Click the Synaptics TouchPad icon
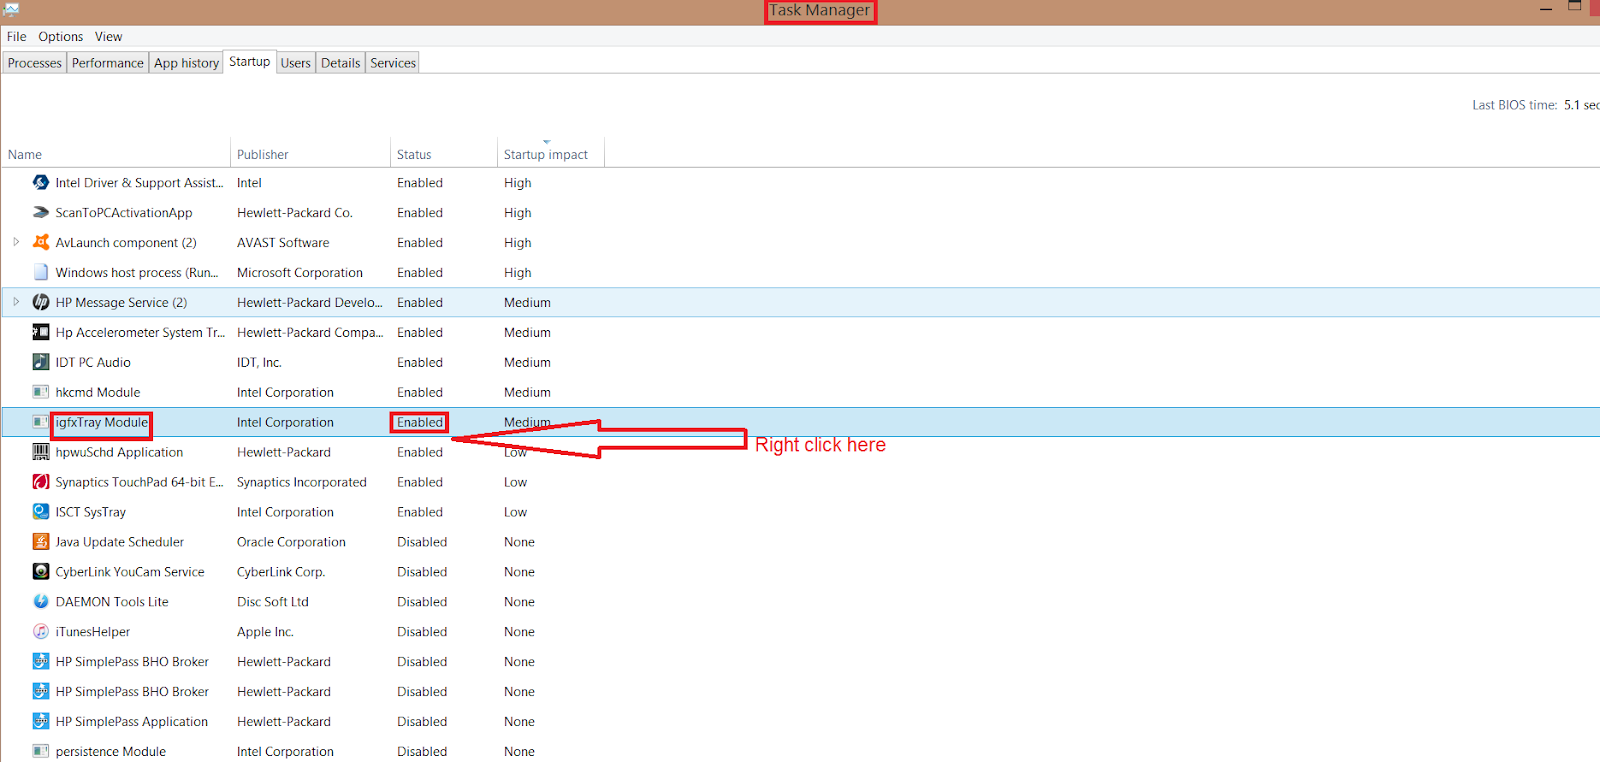 pyautogui.click(x=41, y=482)
